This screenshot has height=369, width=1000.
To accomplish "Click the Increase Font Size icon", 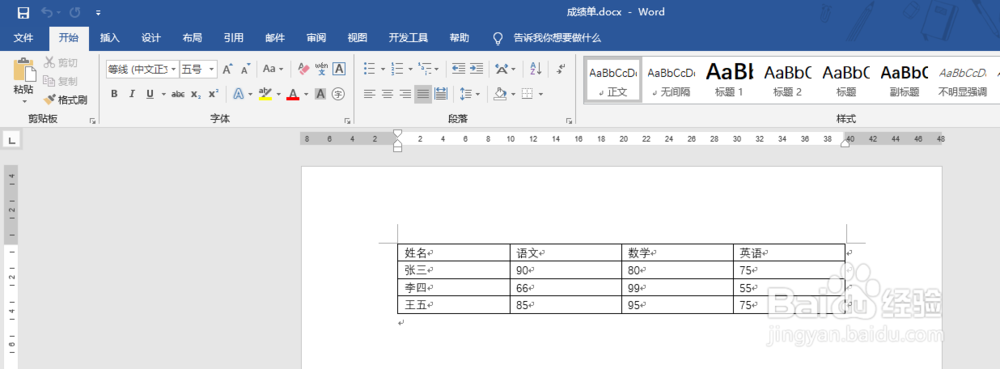I will tap(228, 69).
